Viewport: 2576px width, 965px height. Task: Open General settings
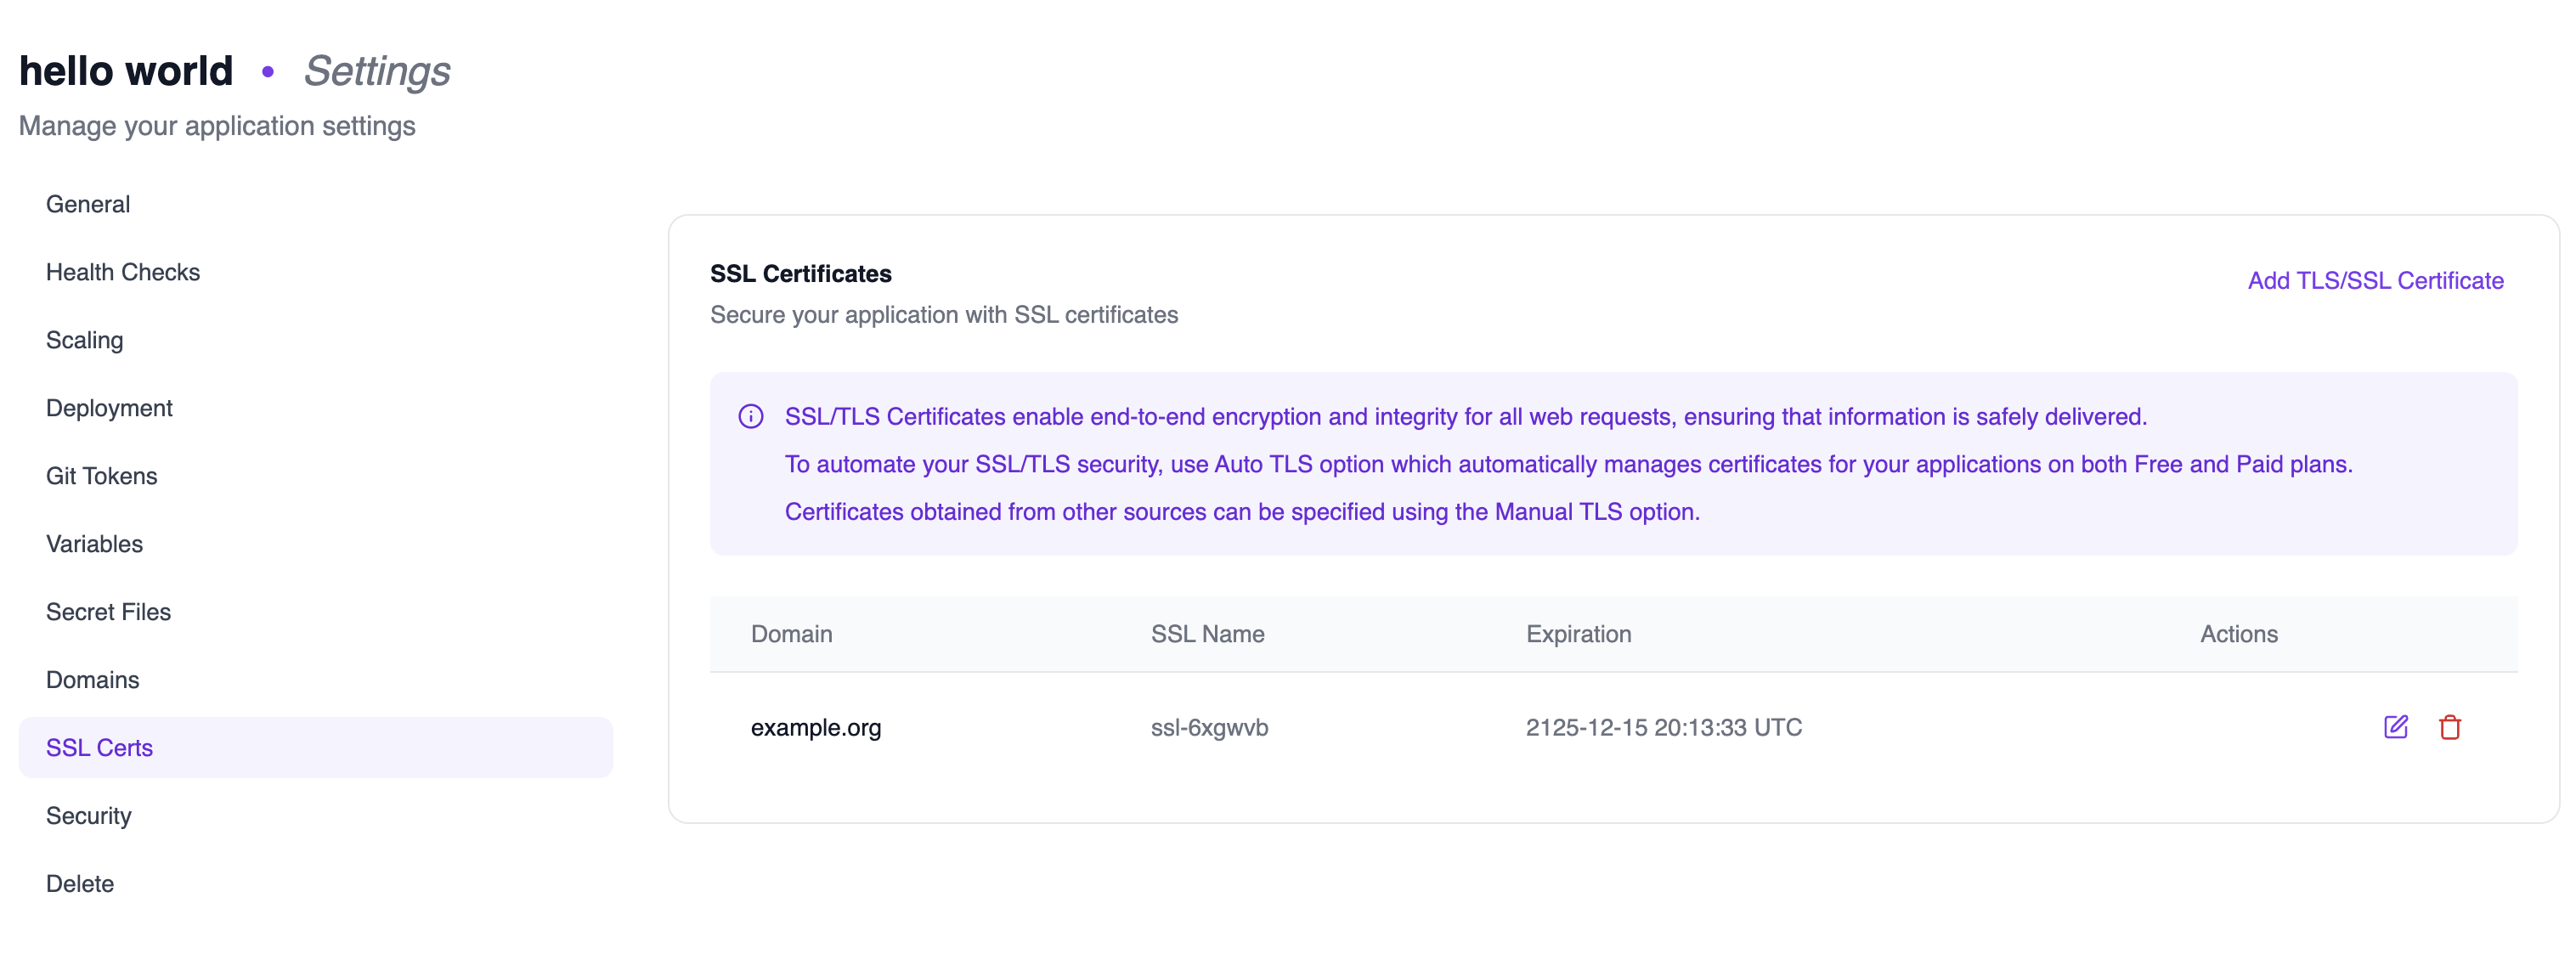click(x=88, y=204)
